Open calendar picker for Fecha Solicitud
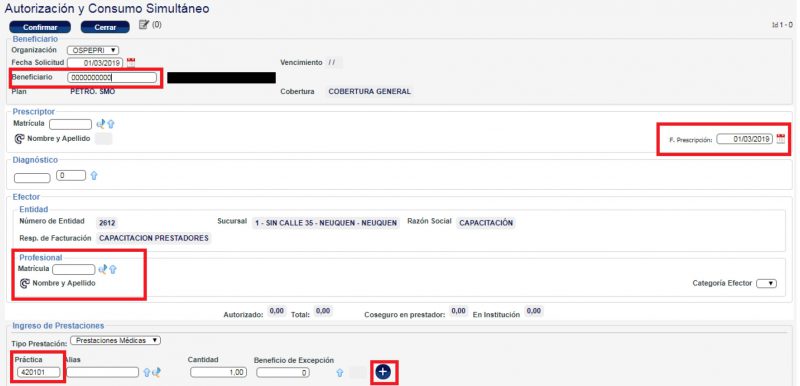 [131, 63]
